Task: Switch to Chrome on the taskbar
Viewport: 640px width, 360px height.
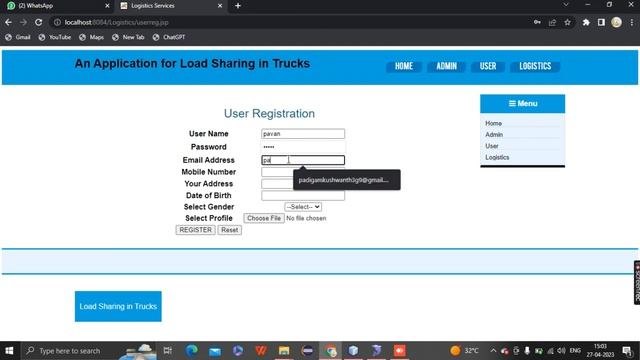Action: click(331, 351)
